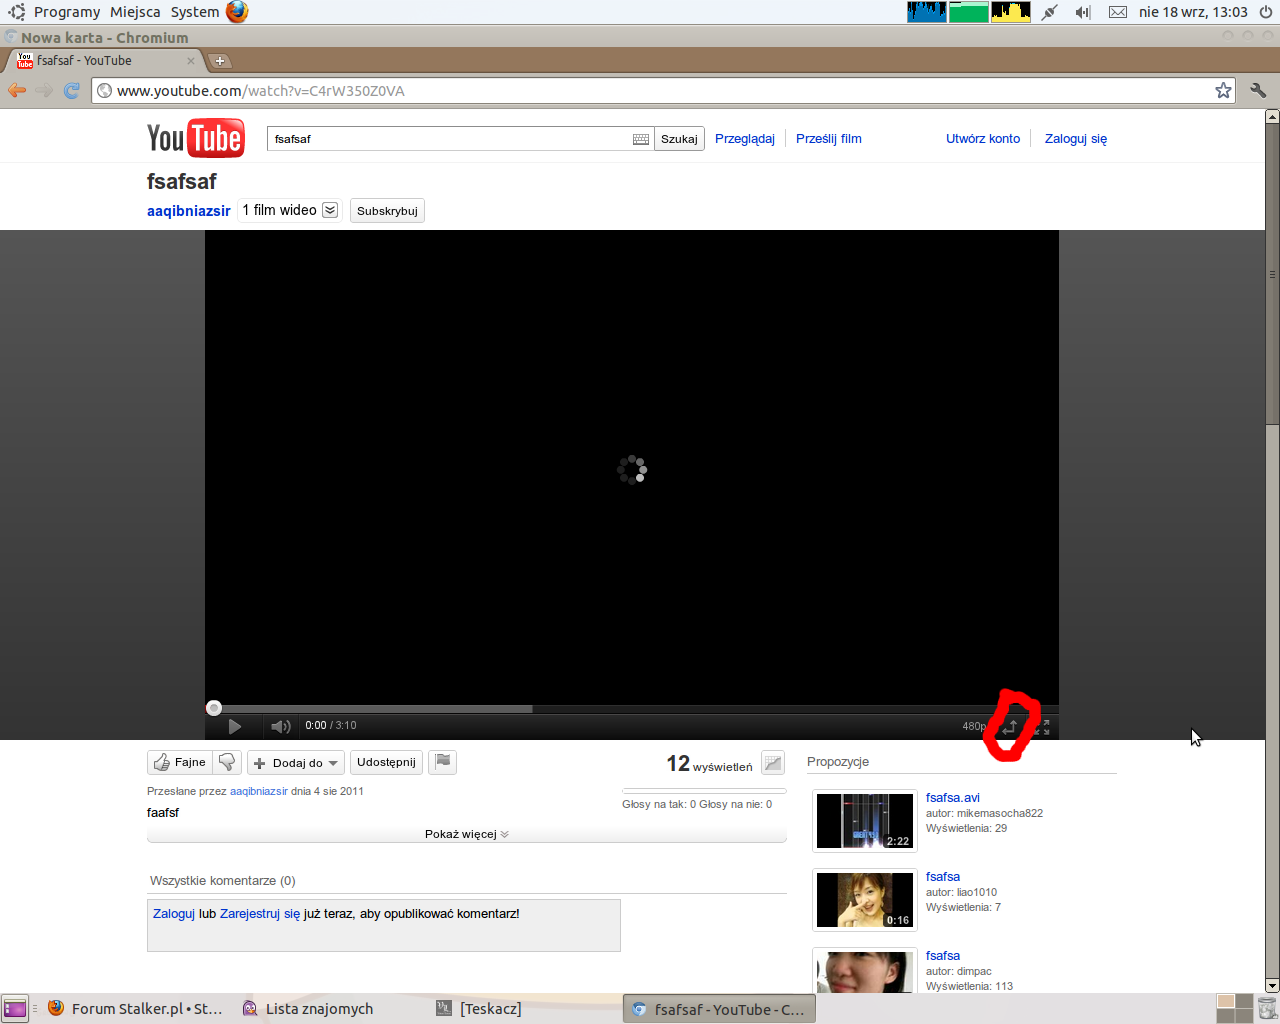
Task: Toggle the player size button
Action: pyautogui.click(x=1010, y=727)
